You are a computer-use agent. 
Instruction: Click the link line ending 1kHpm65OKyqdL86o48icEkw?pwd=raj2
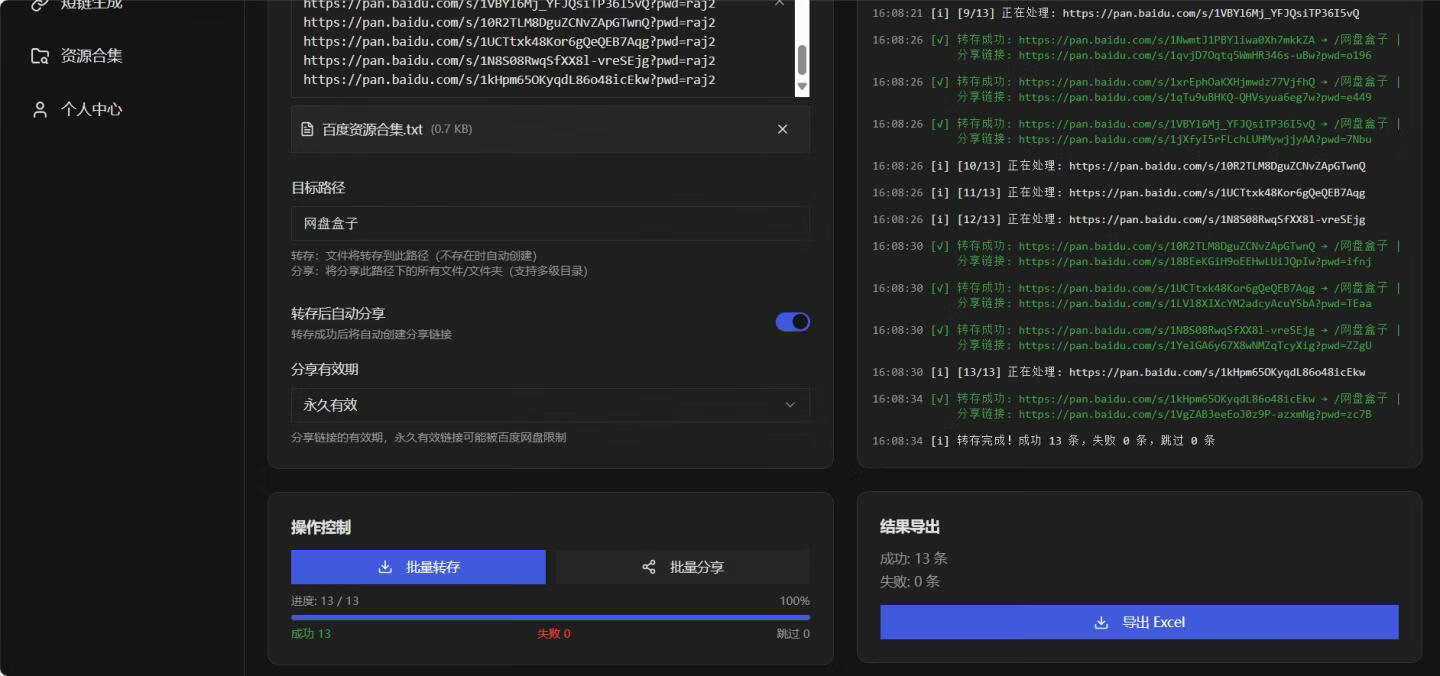(509, 79)
